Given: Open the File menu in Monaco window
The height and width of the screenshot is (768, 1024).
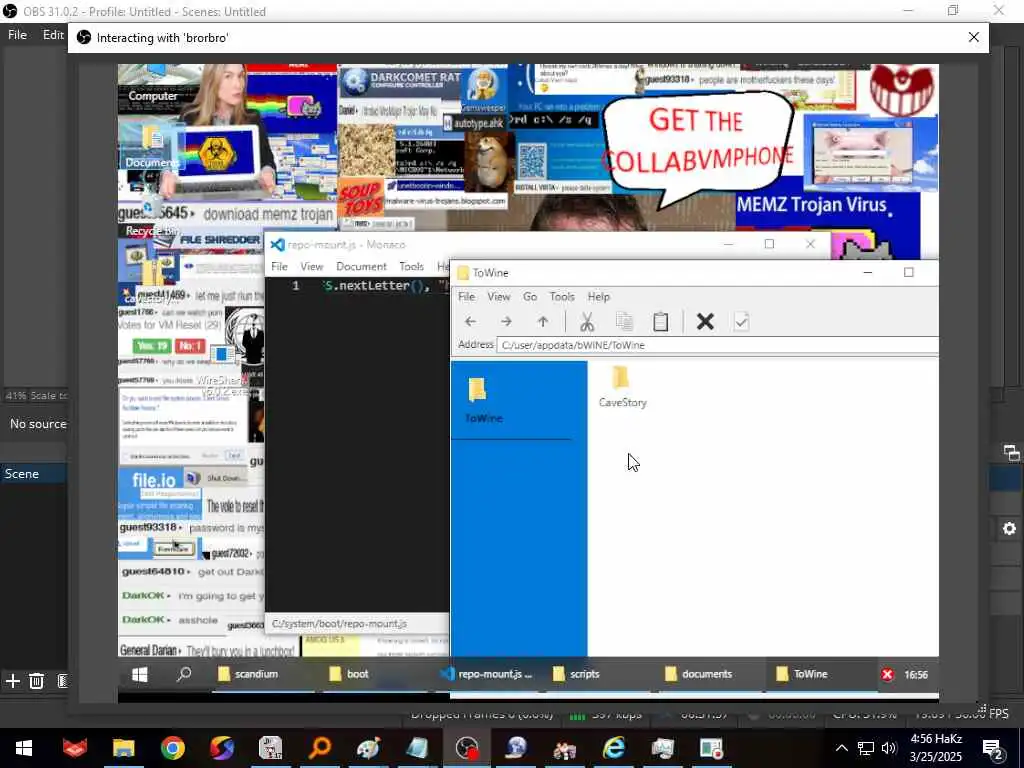Looking at the screenshot, I should [x=280, y=266].
